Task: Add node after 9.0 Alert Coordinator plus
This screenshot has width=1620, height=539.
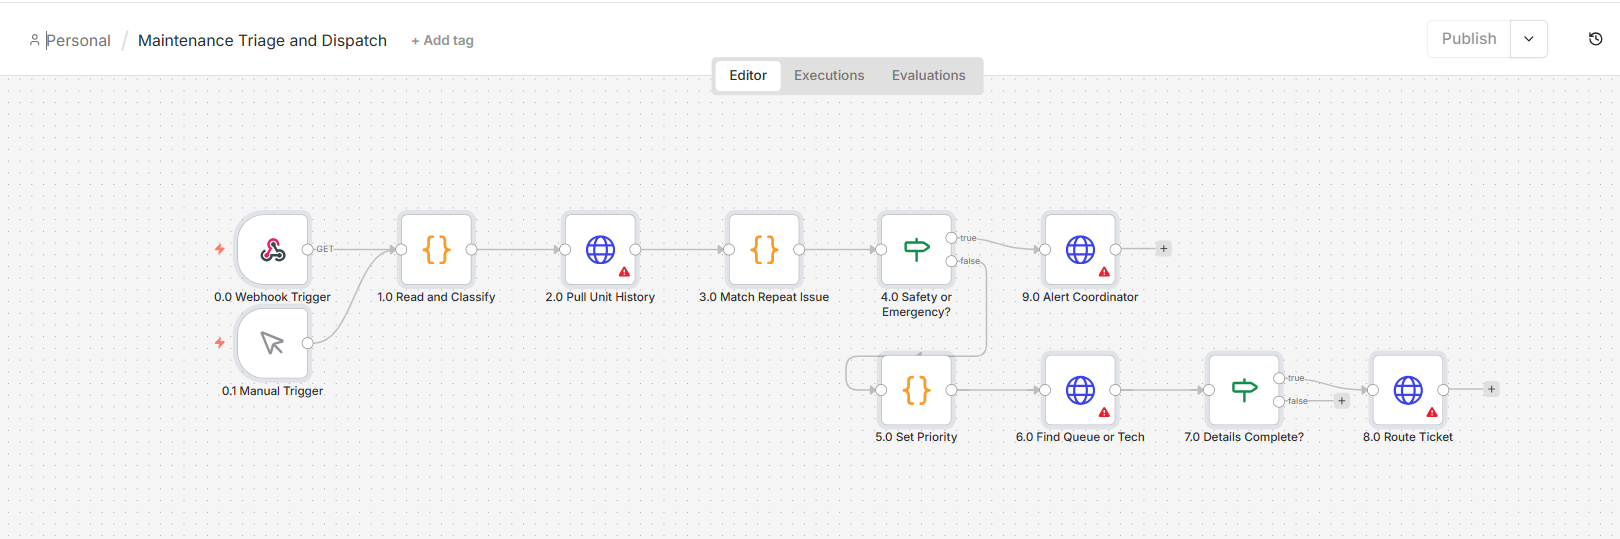Action: coord(1163,249)
